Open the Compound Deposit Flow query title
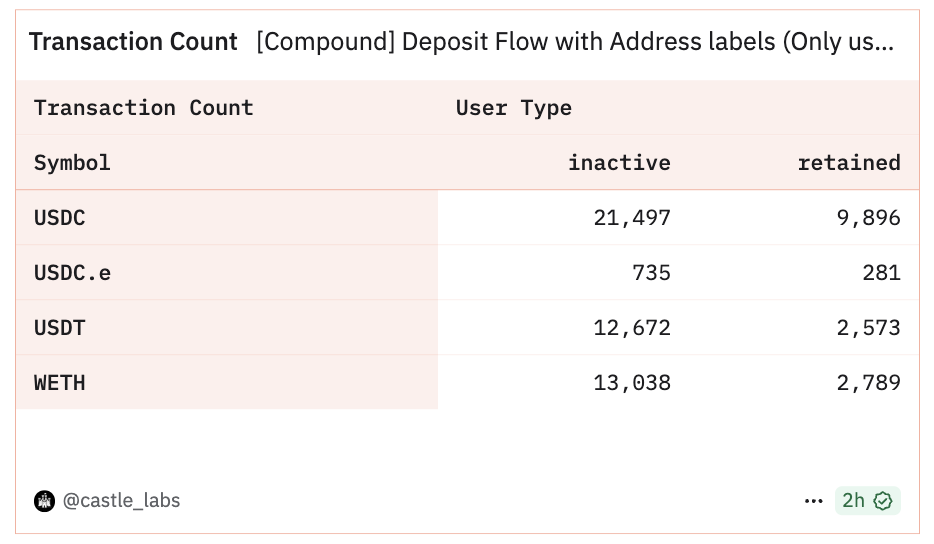Image resolution: width=934 pixels, height=544 pixels. (575, 42)
